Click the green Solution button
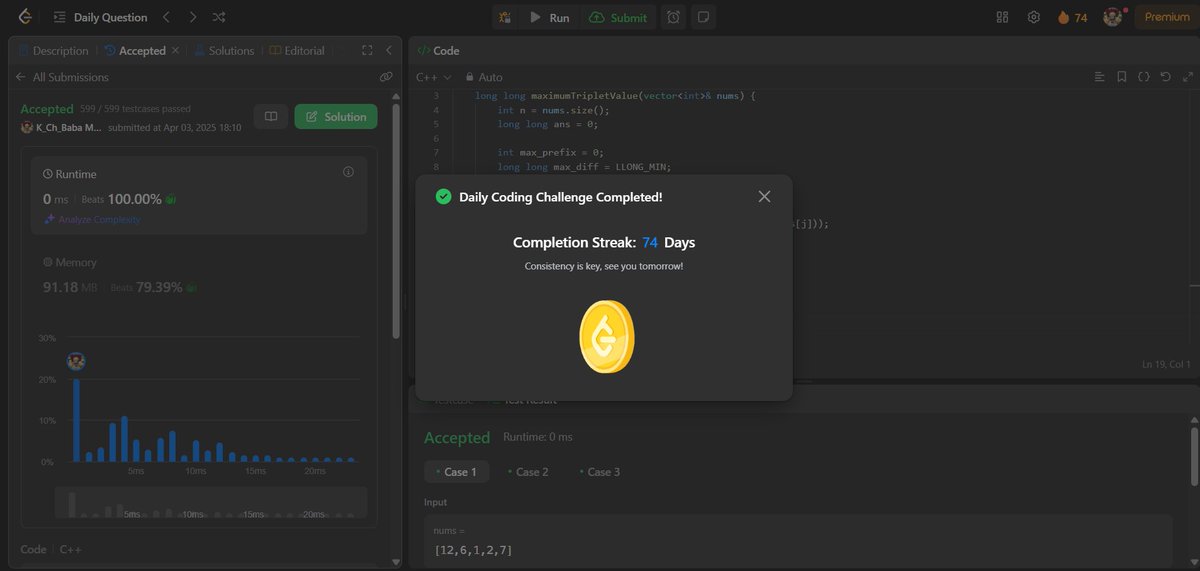This screenshot has height=571, width=1200. [x=336, y=117]
